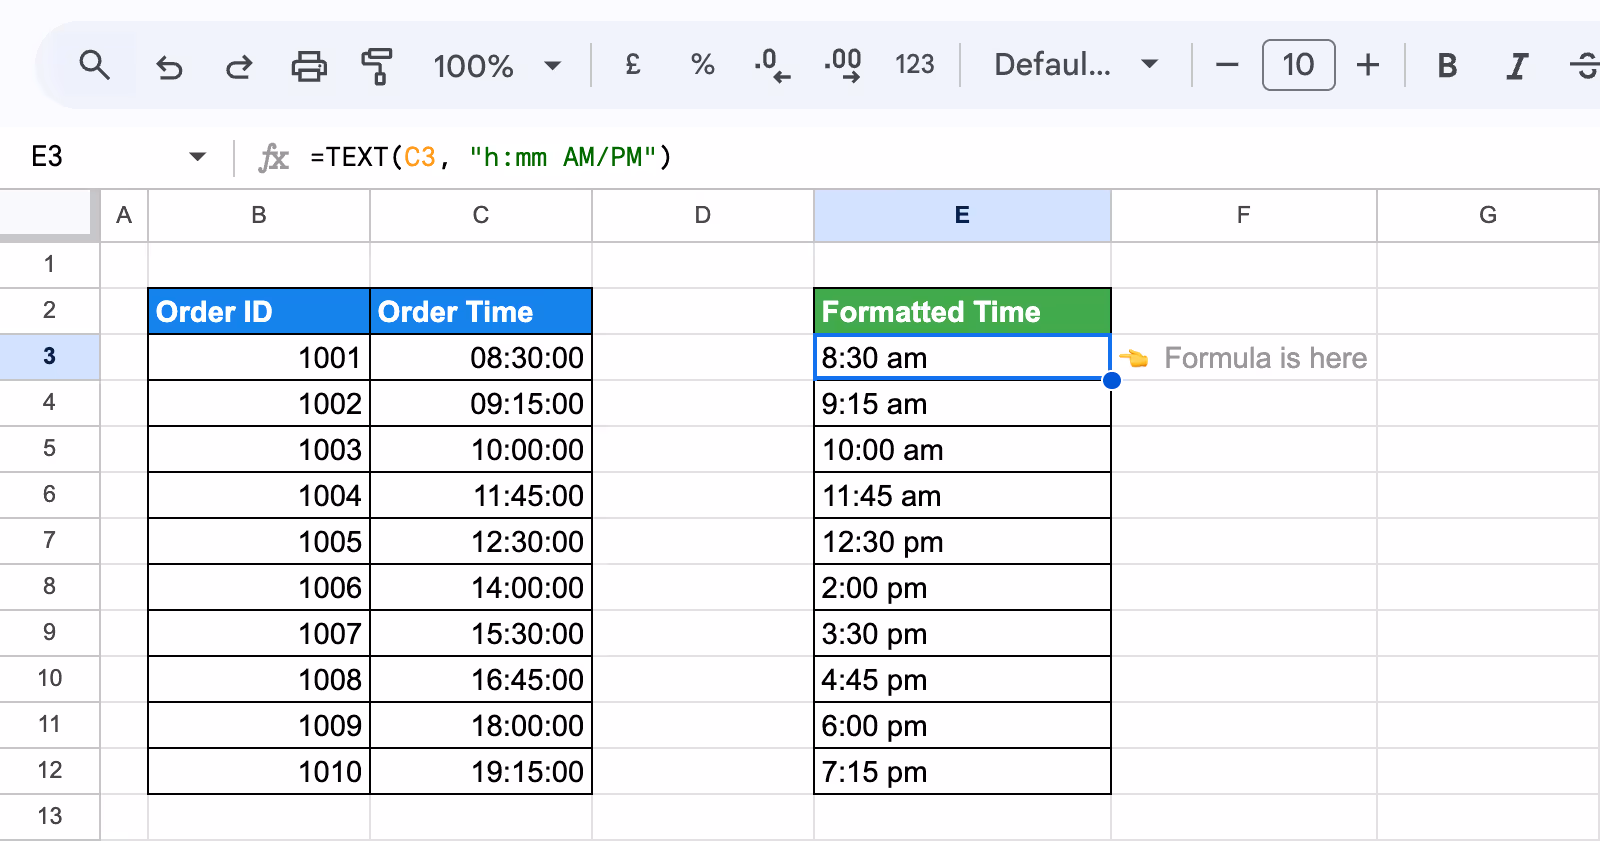Image resolution: width=1600 pixels, height=841 pixels.
Task: Click the font size field showing 10
Action: pyautogui.click(x=1298, y=65)
